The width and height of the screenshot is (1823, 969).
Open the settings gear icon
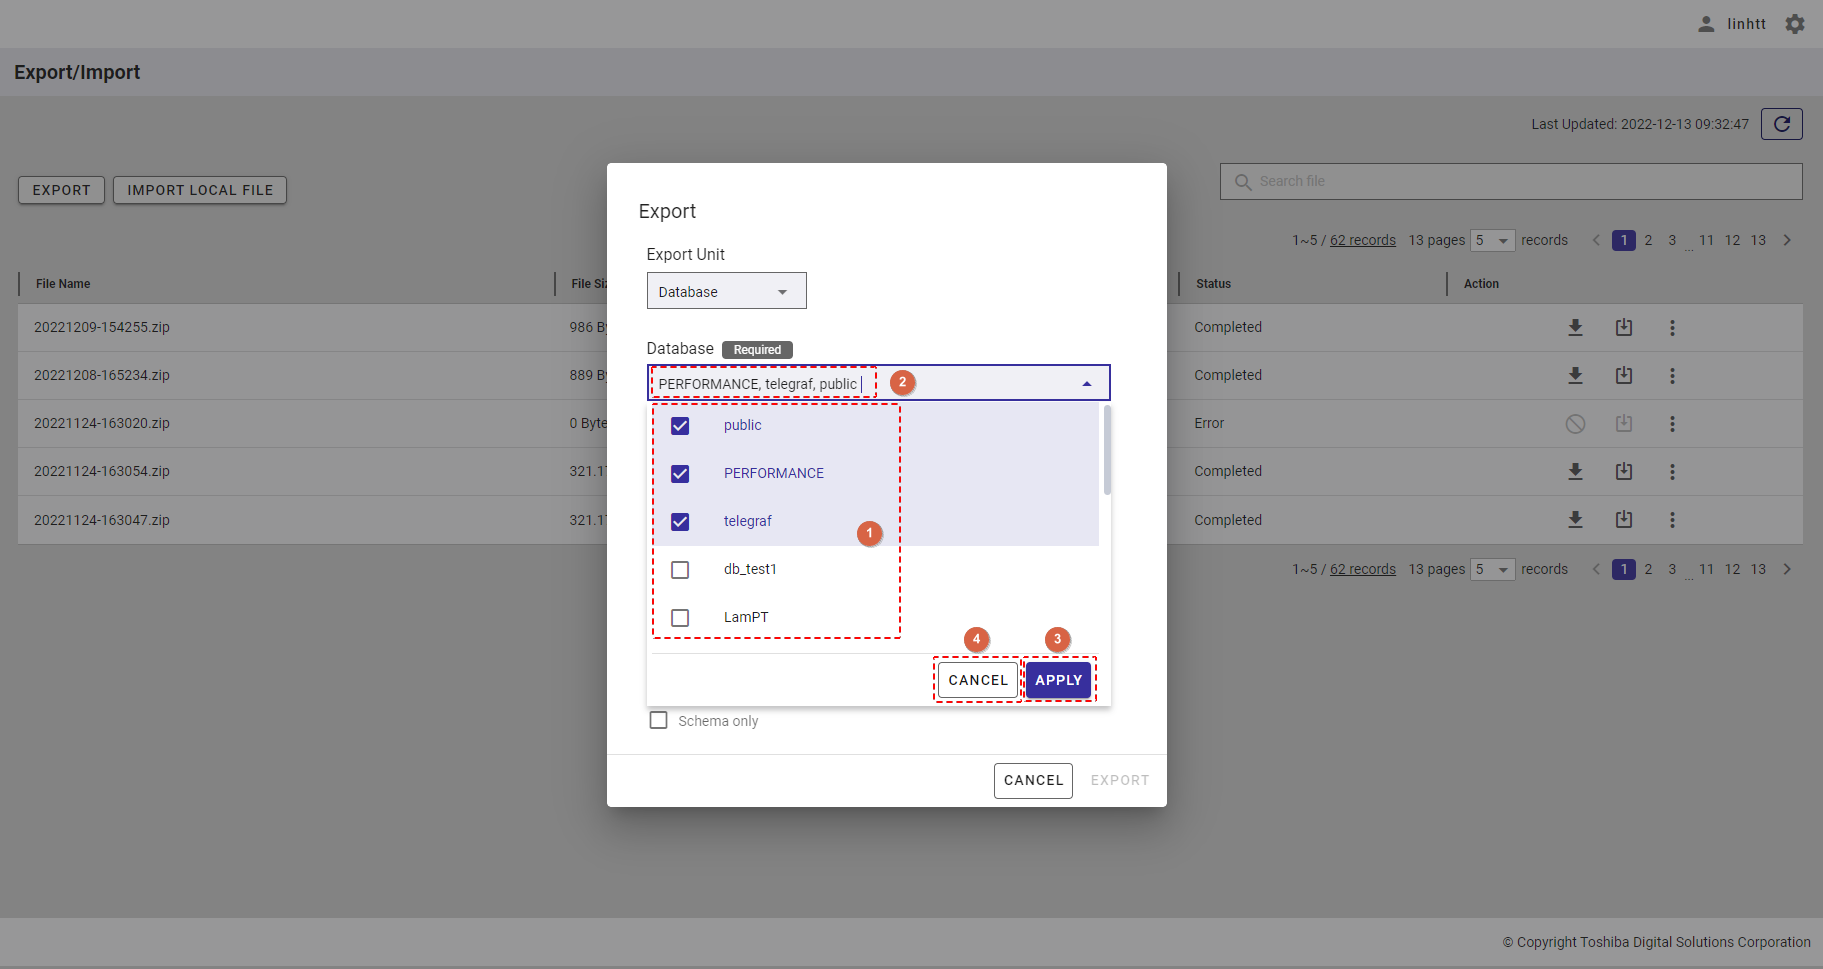pyautogui.click(x=1795, y=24)
